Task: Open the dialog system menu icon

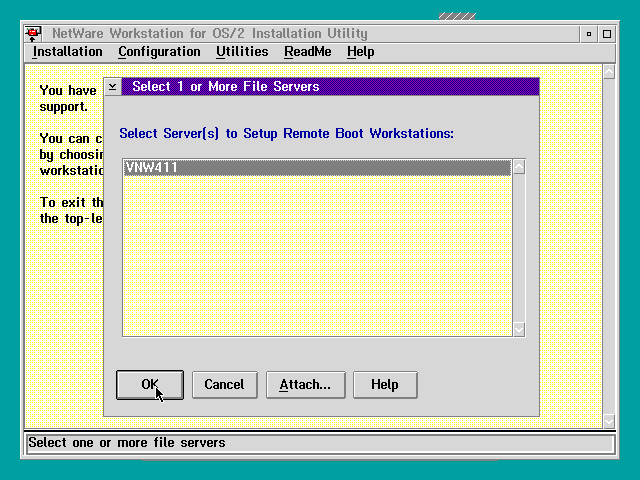Action: pos(113,87)
